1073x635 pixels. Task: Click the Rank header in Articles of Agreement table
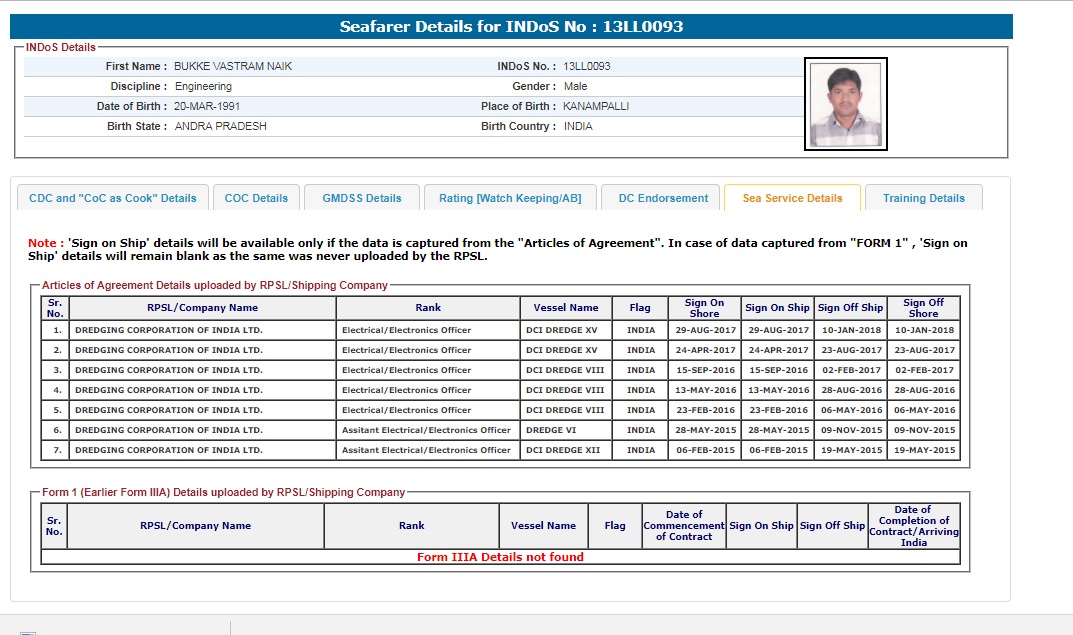pyautogui.click(x=428, y=308)
